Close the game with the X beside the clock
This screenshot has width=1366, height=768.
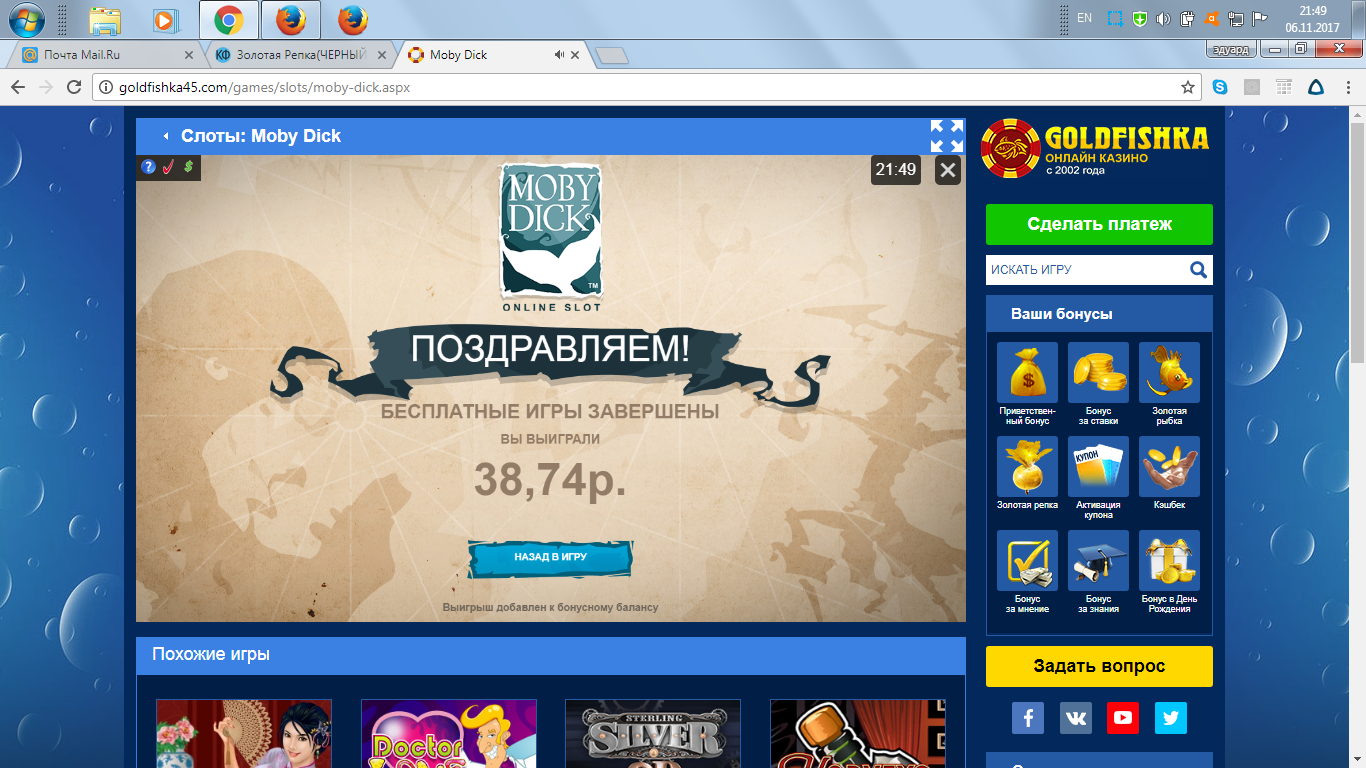click(948, 170)
